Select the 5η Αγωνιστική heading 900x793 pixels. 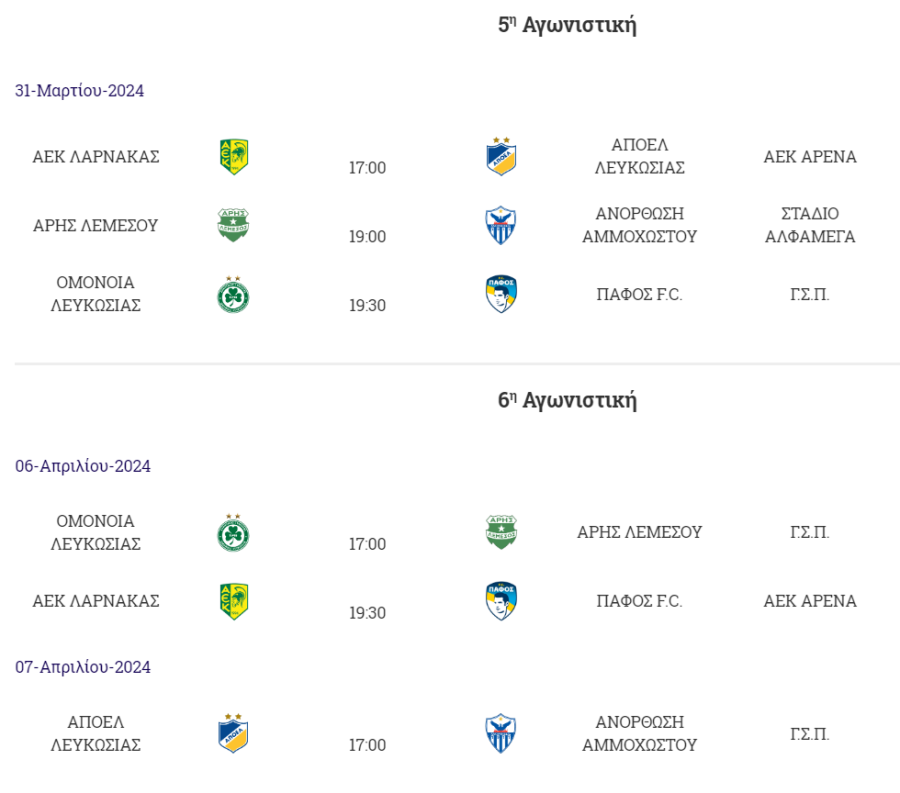pos(567,25)
